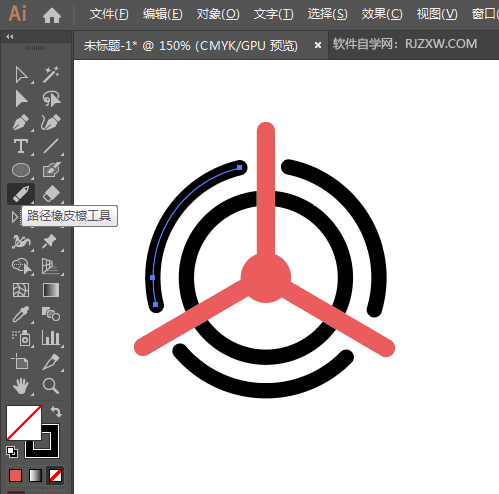Open the 编辑(E) menu
This screenshot has width=499, height=494.
[x=163, y=14]
